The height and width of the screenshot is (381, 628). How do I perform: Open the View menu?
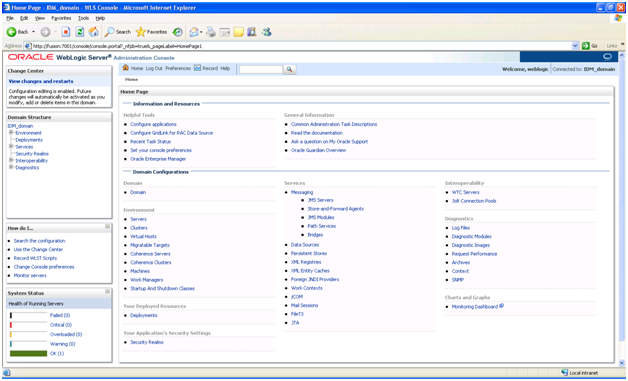point(40,18)
